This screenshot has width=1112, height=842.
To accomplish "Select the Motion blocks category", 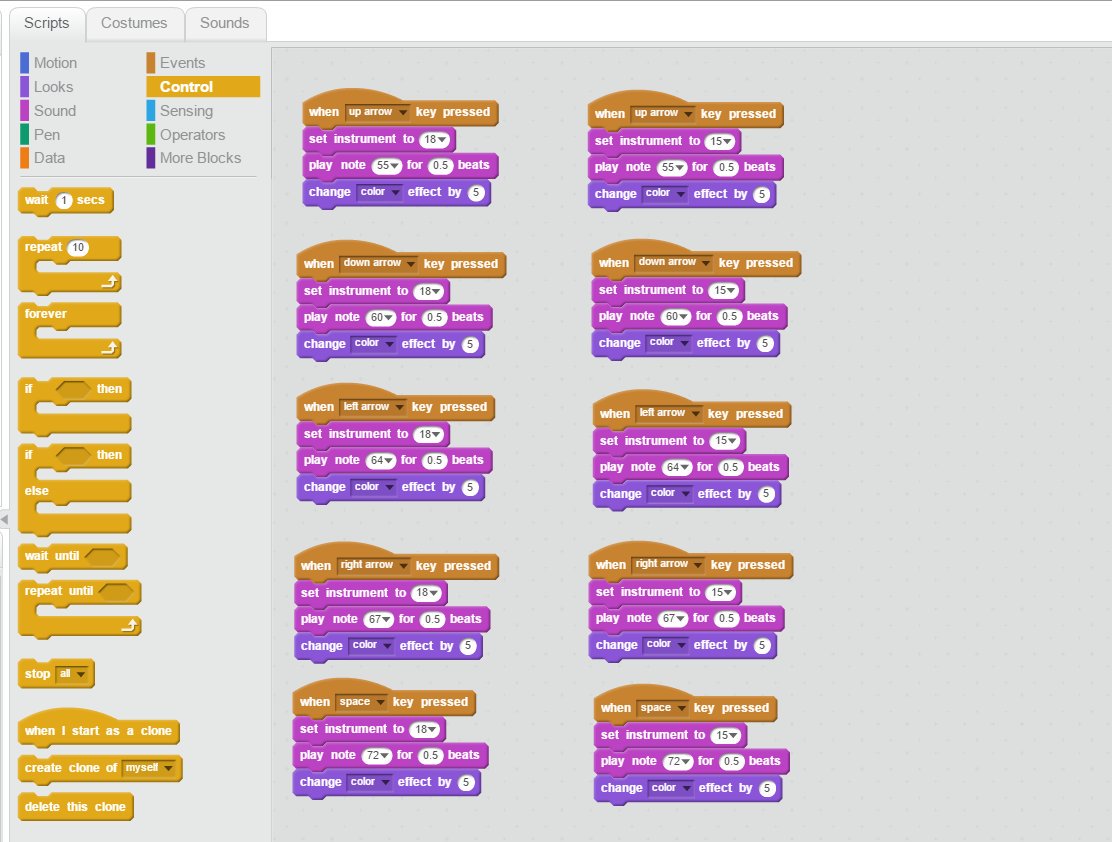I will 55,63.
